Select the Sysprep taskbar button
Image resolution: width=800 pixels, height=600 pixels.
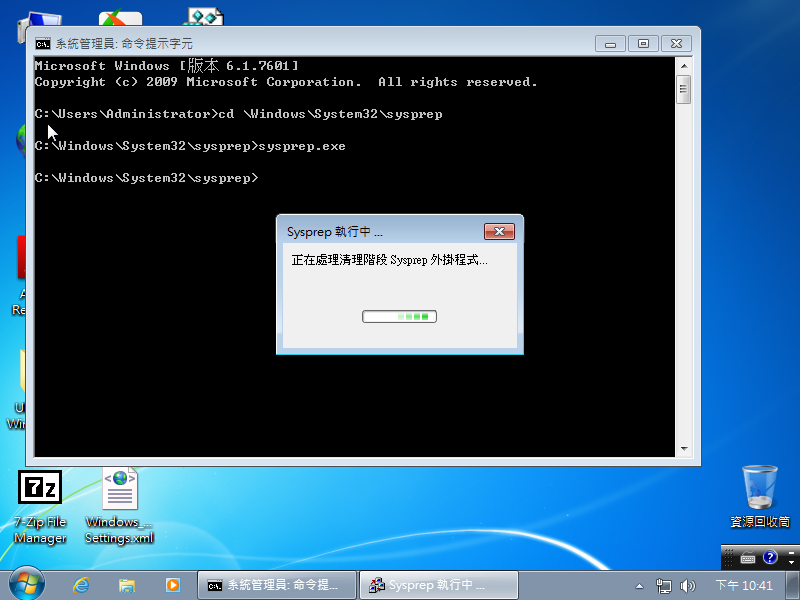[439, 585]
